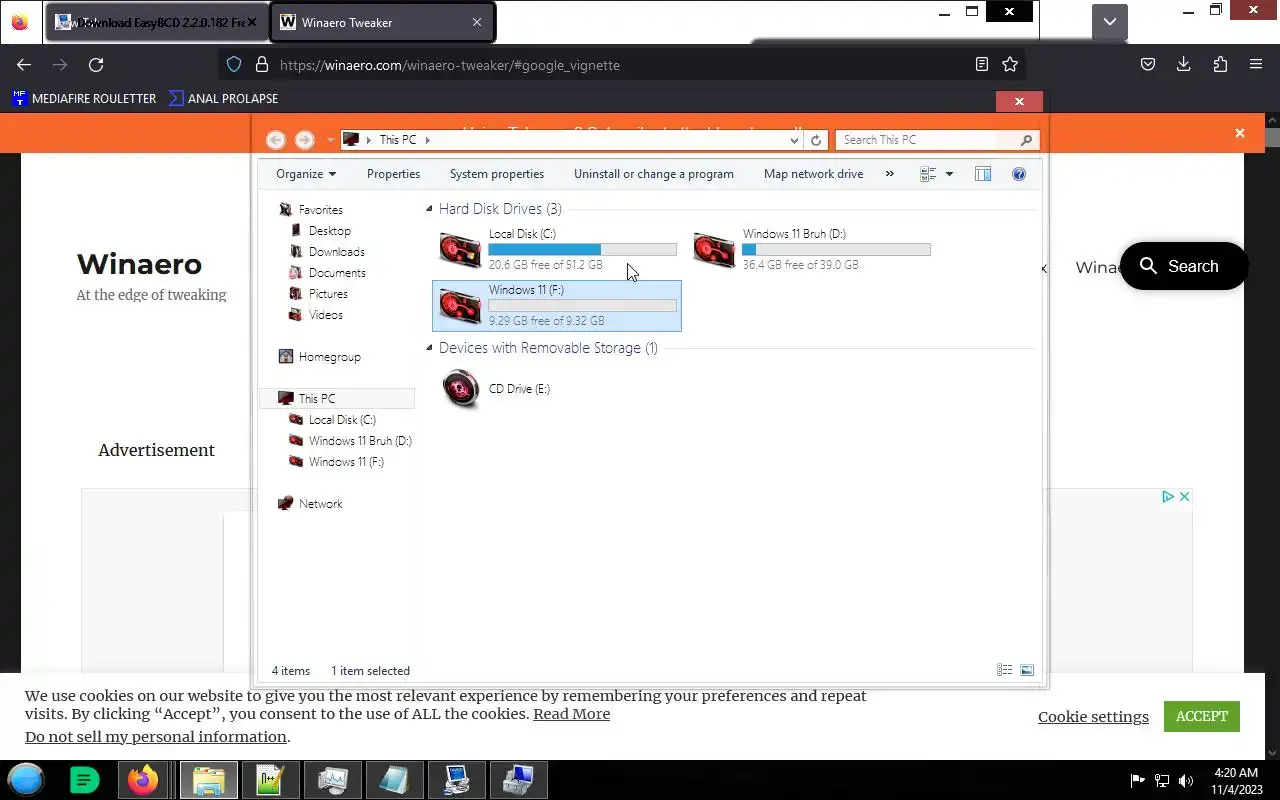Open Firefox list all tabs dropdown
Image resolution: width=1280 pixels, height=800 pixels.
click(x=1109, y=22)
